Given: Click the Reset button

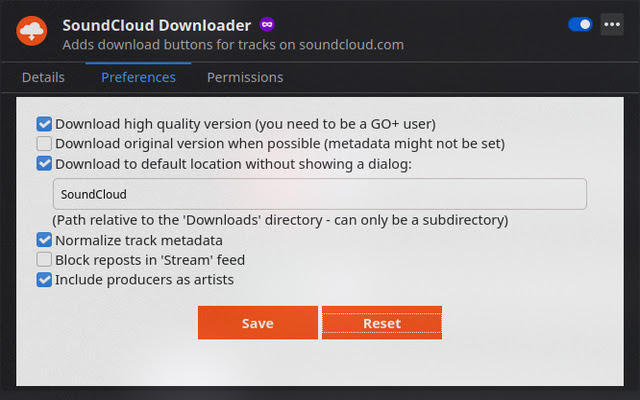Looking at the screenshot, I should point(382,323).
